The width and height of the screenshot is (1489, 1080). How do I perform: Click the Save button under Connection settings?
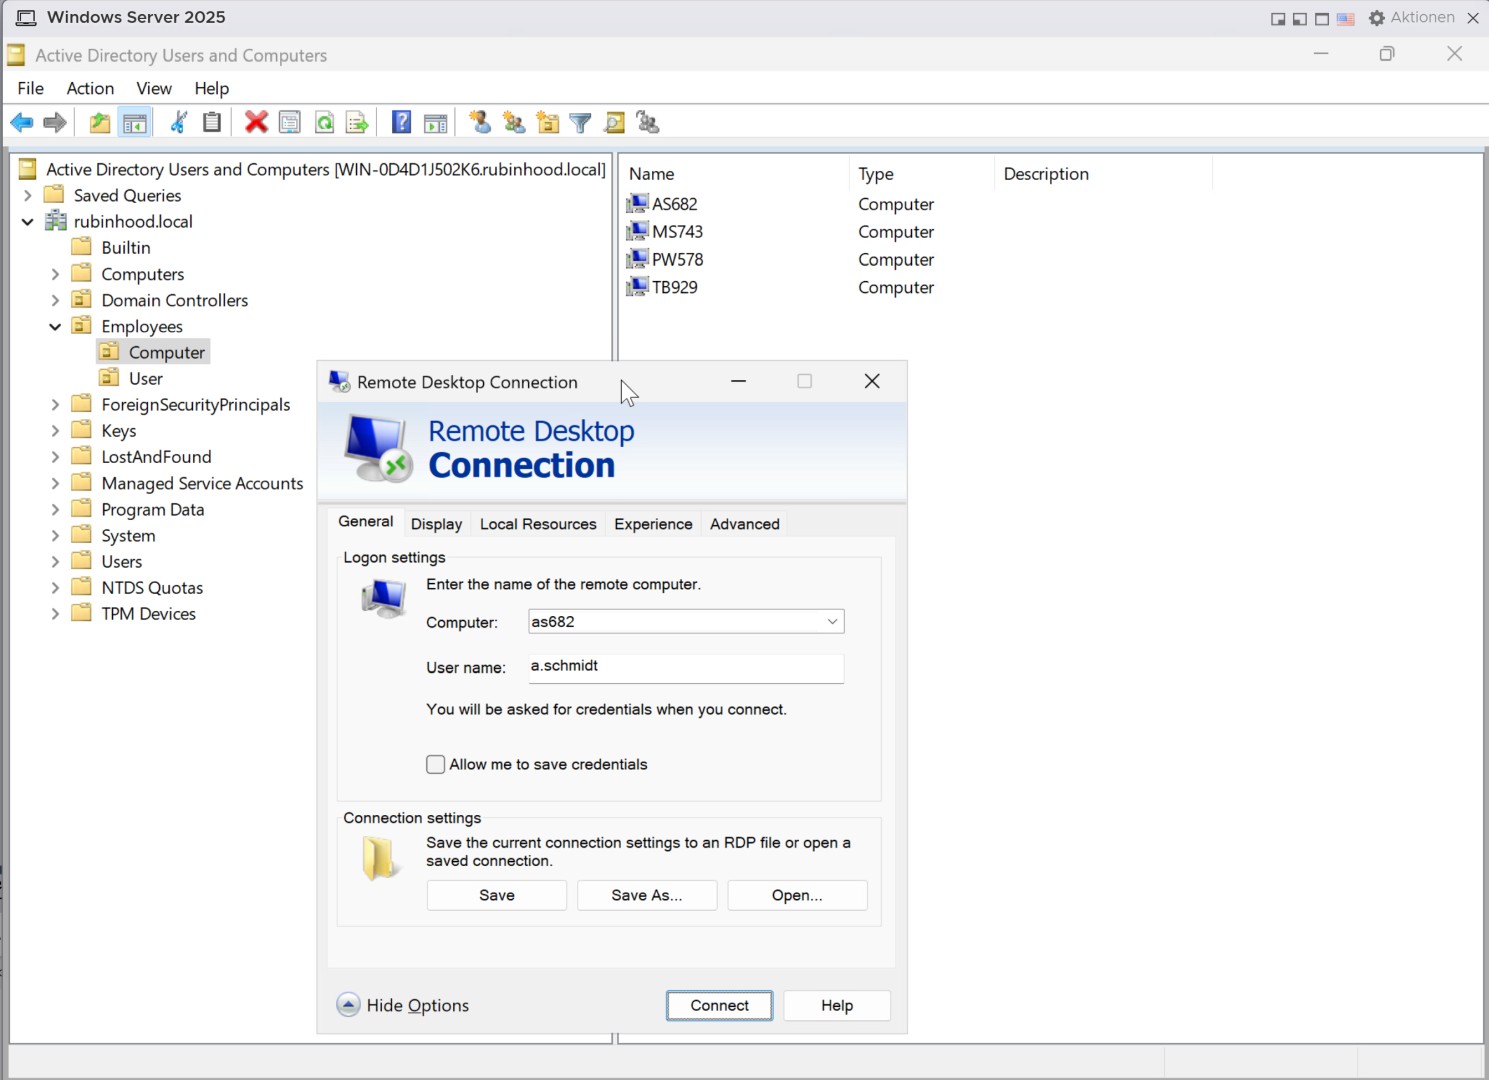(x=497, y=895)
